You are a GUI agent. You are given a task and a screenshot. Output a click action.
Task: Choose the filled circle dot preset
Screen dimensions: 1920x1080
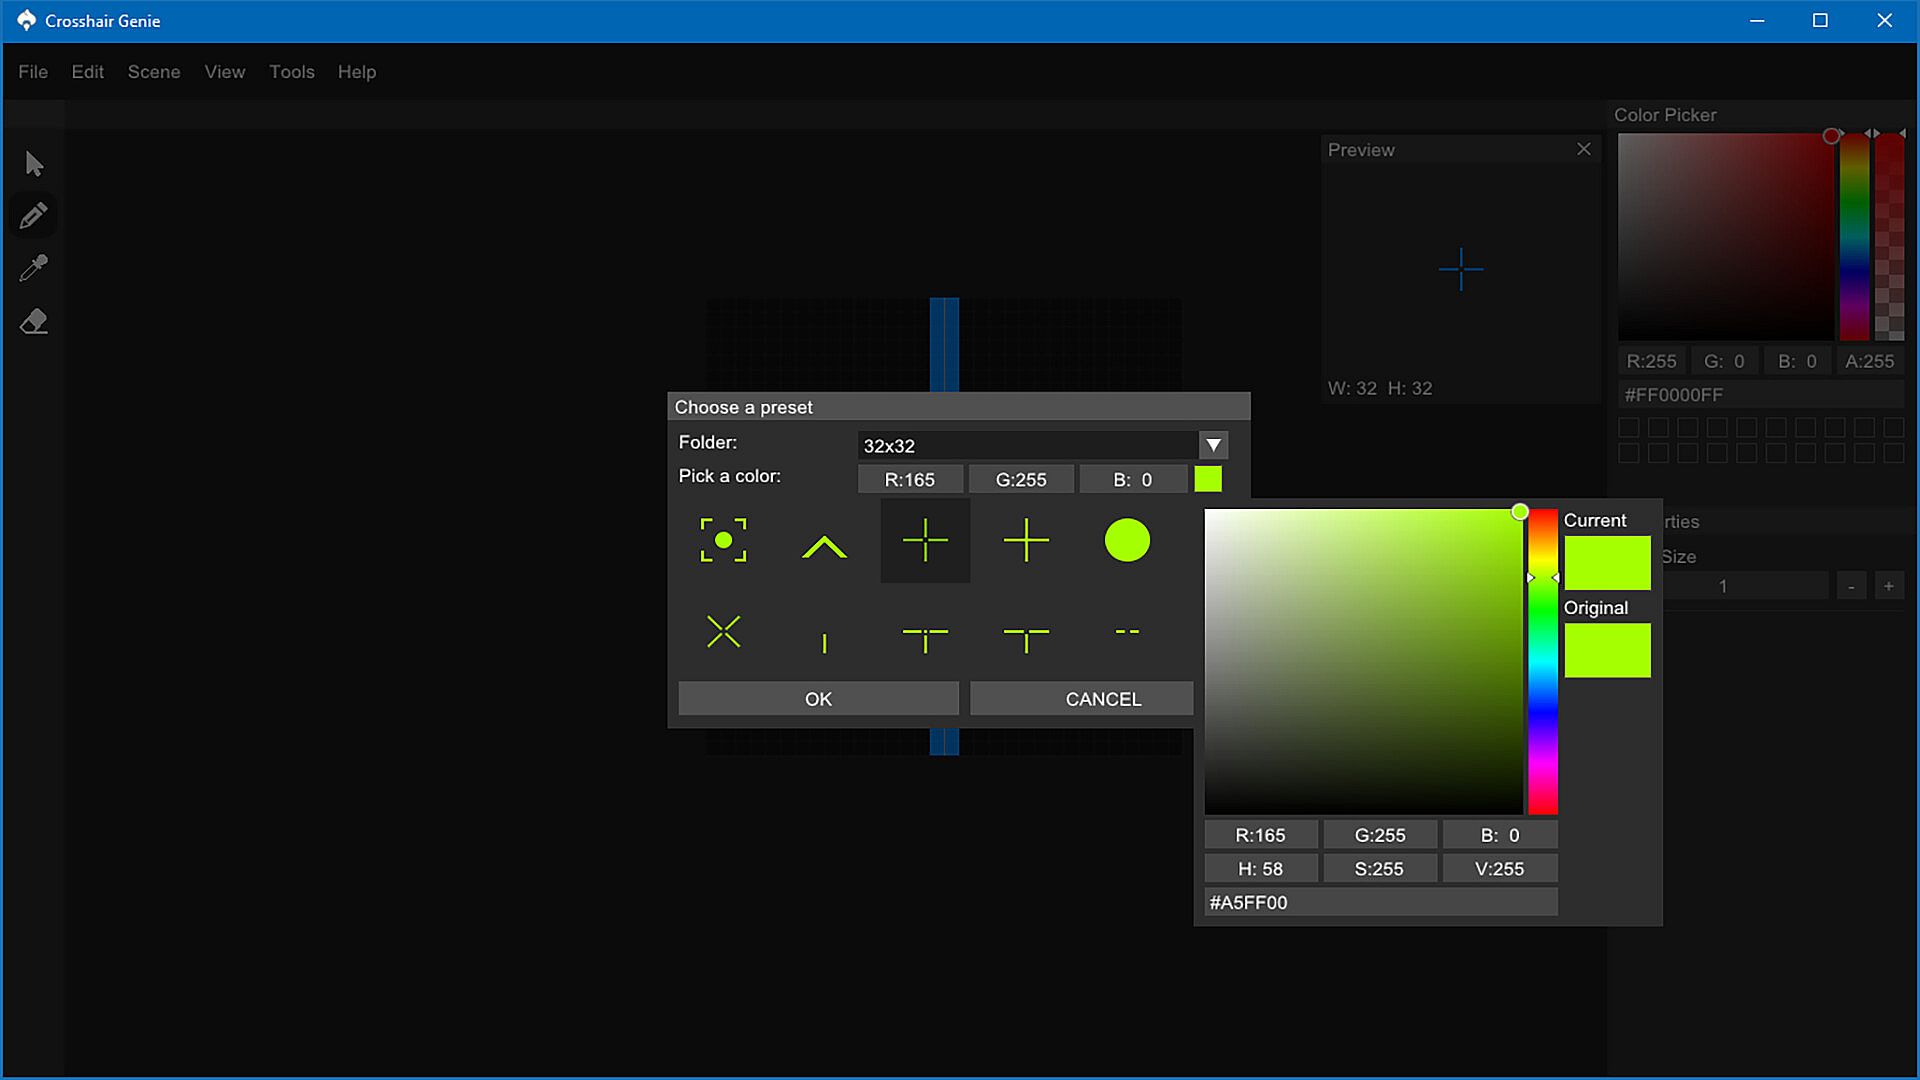pyautogui.click(x=1127, y=541)
